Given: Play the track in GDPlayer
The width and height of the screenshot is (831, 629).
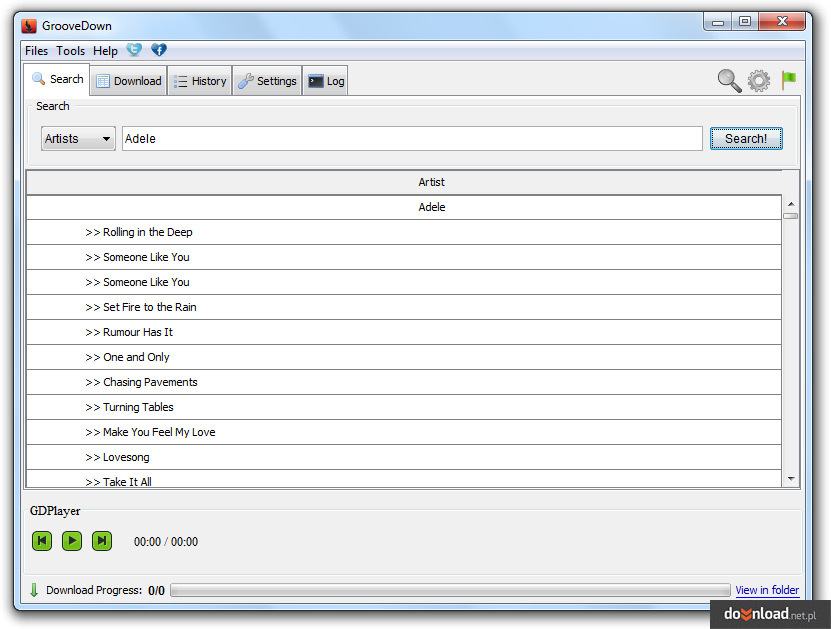Looking at the screenshot, I should pos(72,541).
